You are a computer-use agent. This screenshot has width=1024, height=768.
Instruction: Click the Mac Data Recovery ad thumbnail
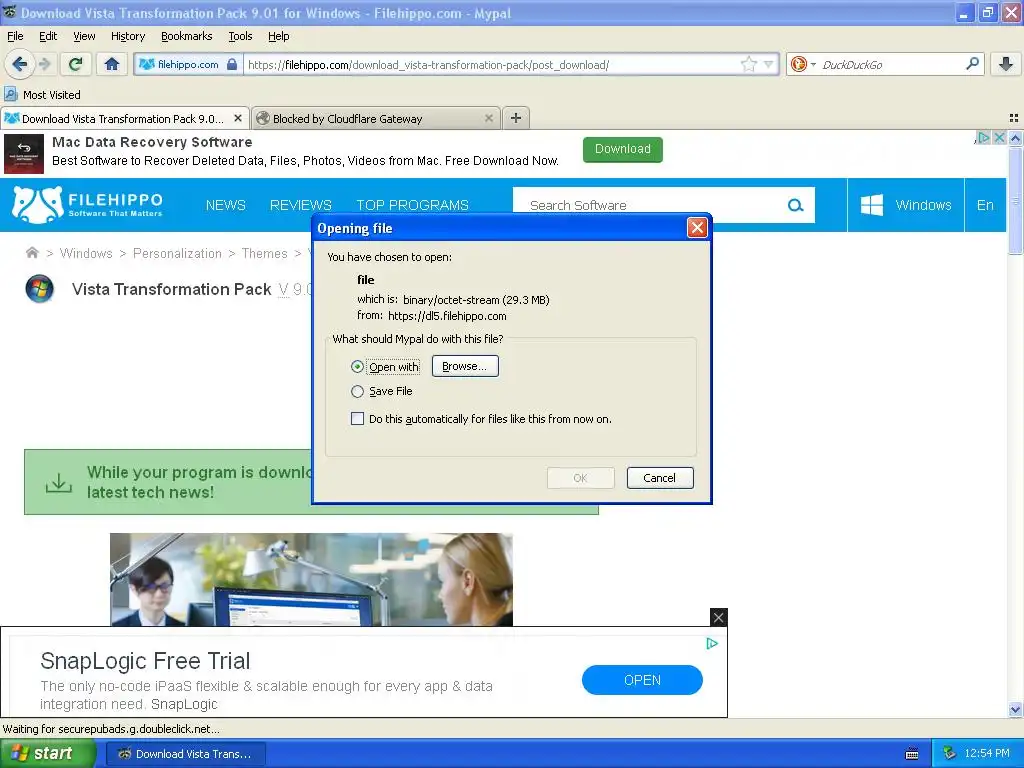[x=24, y=153]
